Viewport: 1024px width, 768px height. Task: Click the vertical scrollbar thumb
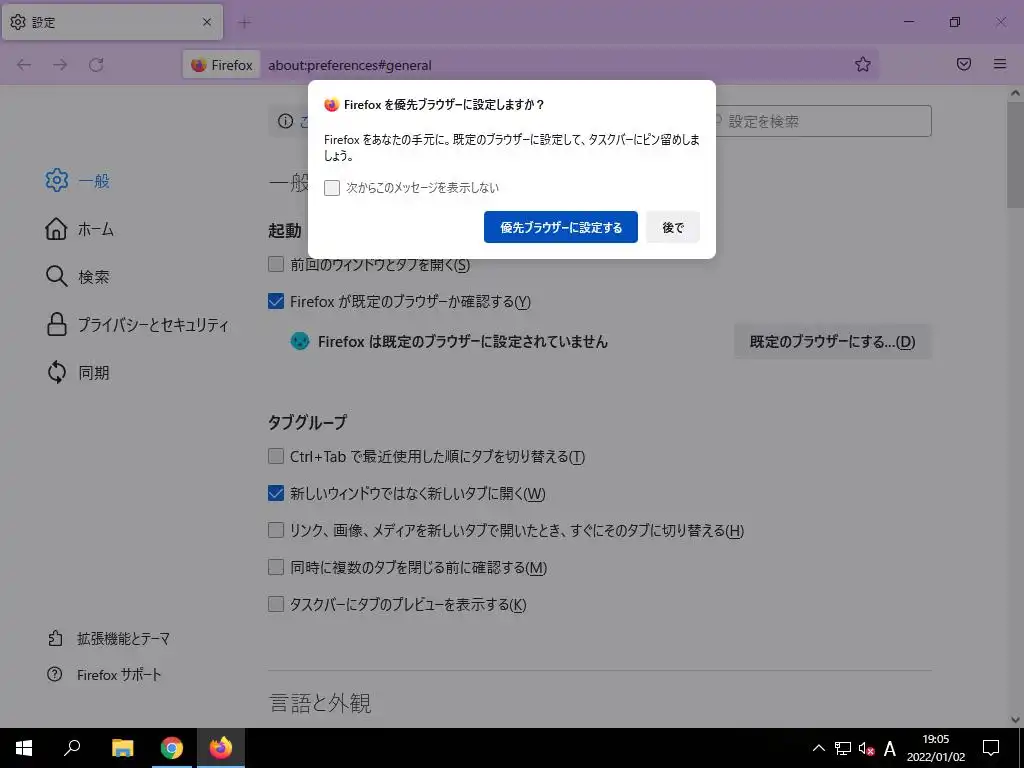click(1015, 155)
